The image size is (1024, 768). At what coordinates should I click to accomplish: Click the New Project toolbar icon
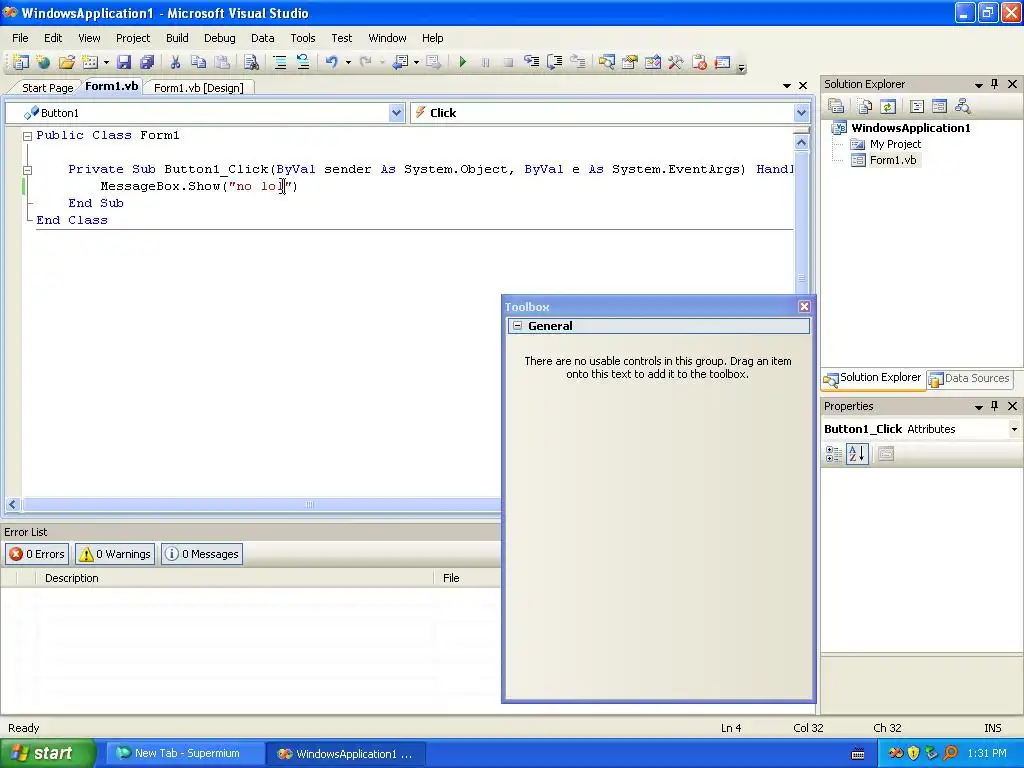tap(20, 62)
